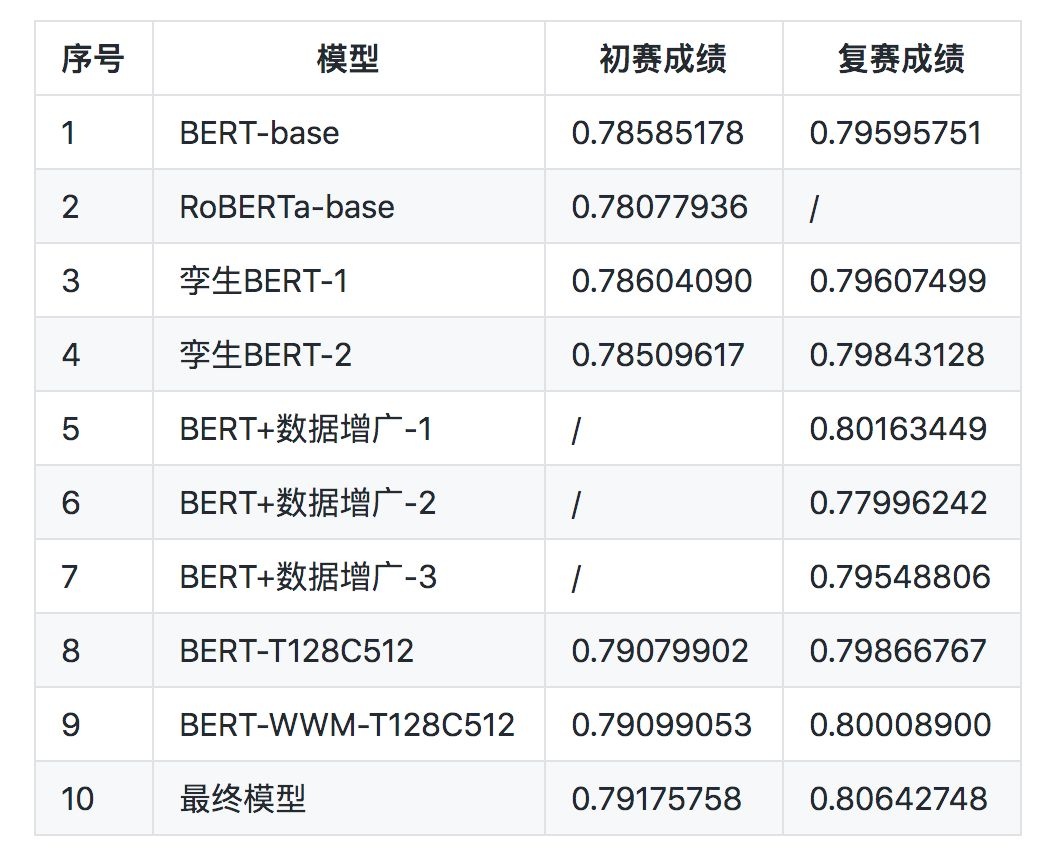Click row number 10
Screen dimensions: 1046x852
78,799
